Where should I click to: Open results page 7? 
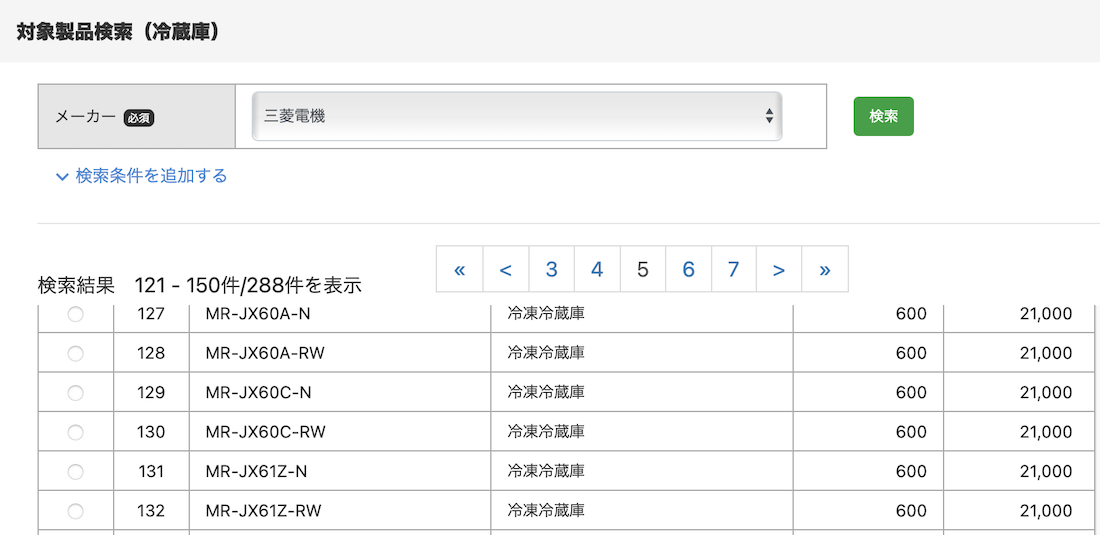(734, 269)
